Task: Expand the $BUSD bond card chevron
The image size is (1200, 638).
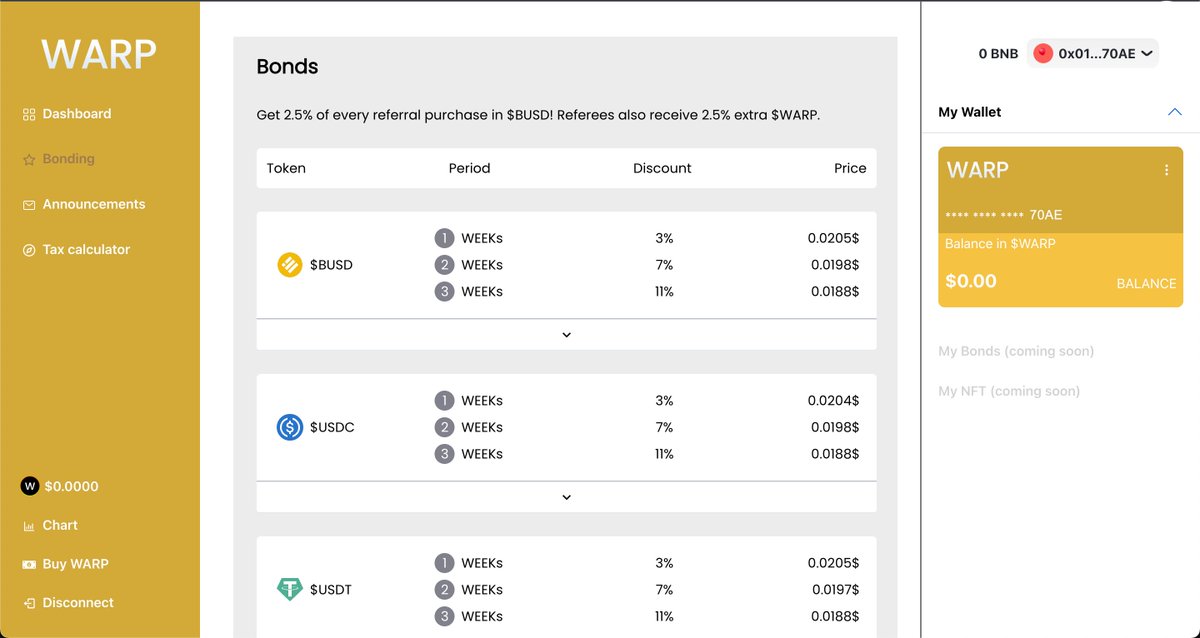Action: coord(566,335)
